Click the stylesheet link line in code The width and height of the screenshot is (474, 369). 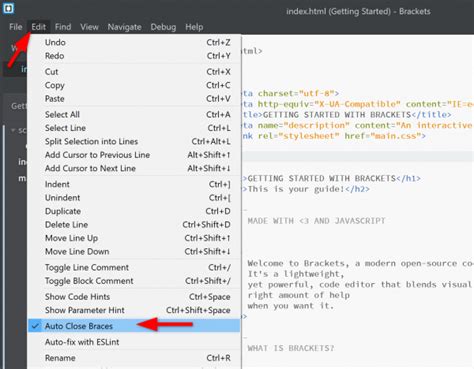pyautogui.click(x=334, y=136)
